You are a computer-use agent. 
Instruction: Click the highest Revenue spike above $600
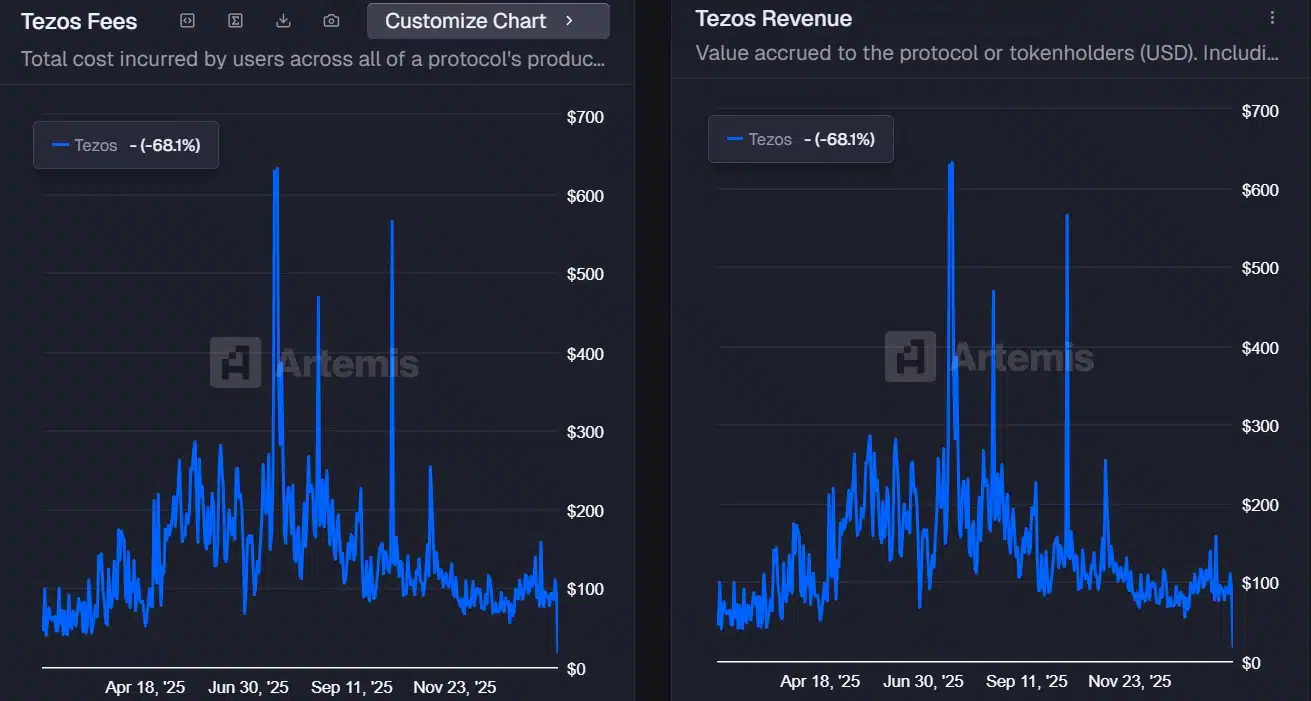[950, 165]
